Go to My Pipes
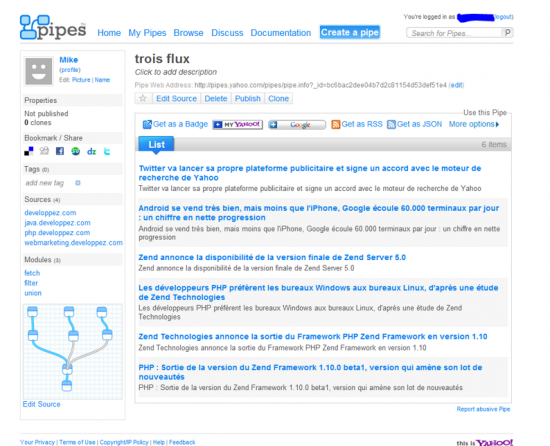The image size is (550, 446). [x=147, y=33]
